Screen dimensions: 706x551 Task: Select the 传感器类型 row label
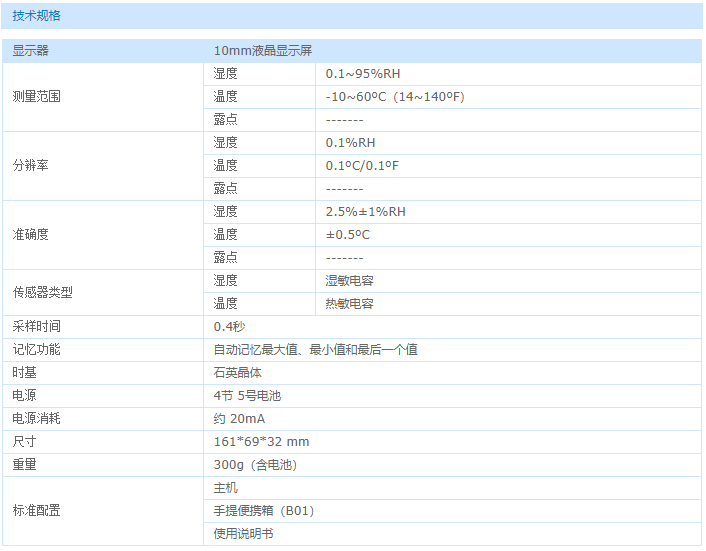click(x=42, y=293)
